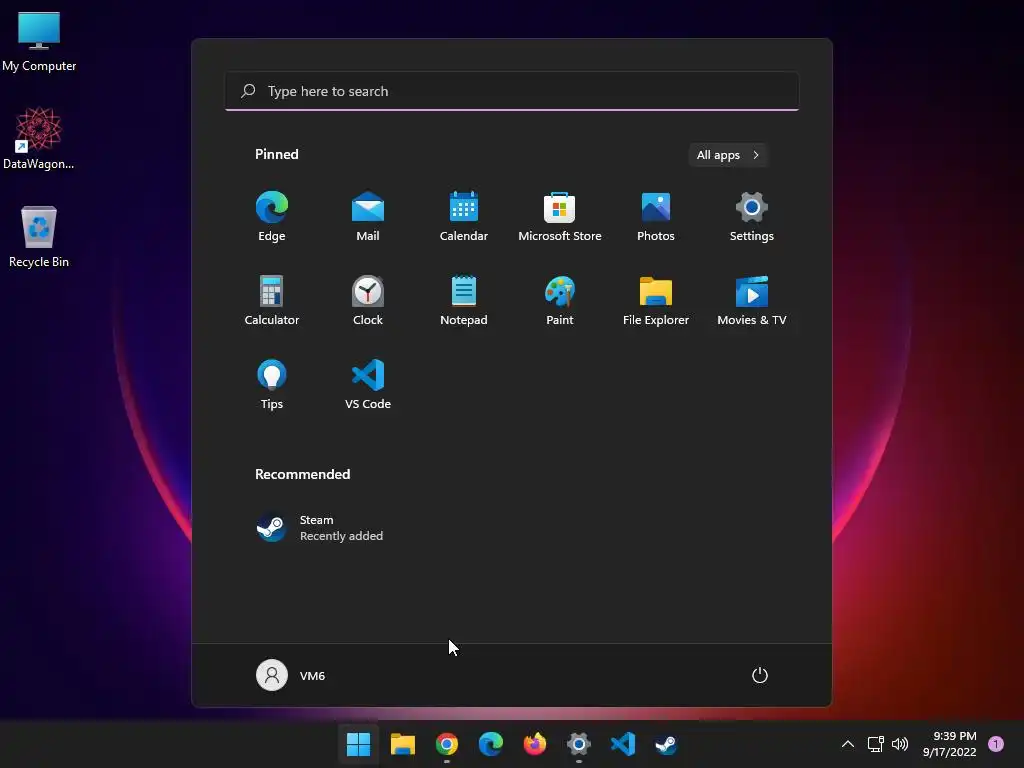
Task: Click the power button in Start menu
Action: [x=760, y=675]
